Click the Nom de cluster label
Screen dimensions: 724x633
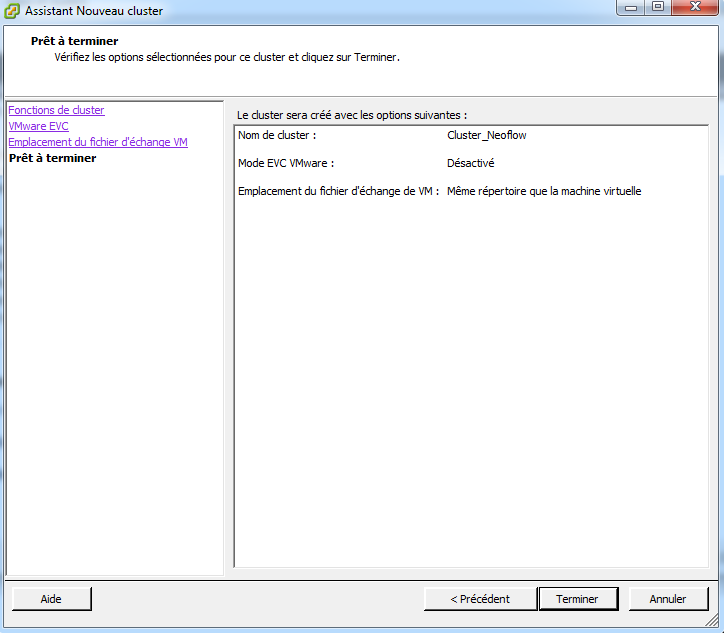(x=277, y=135)
